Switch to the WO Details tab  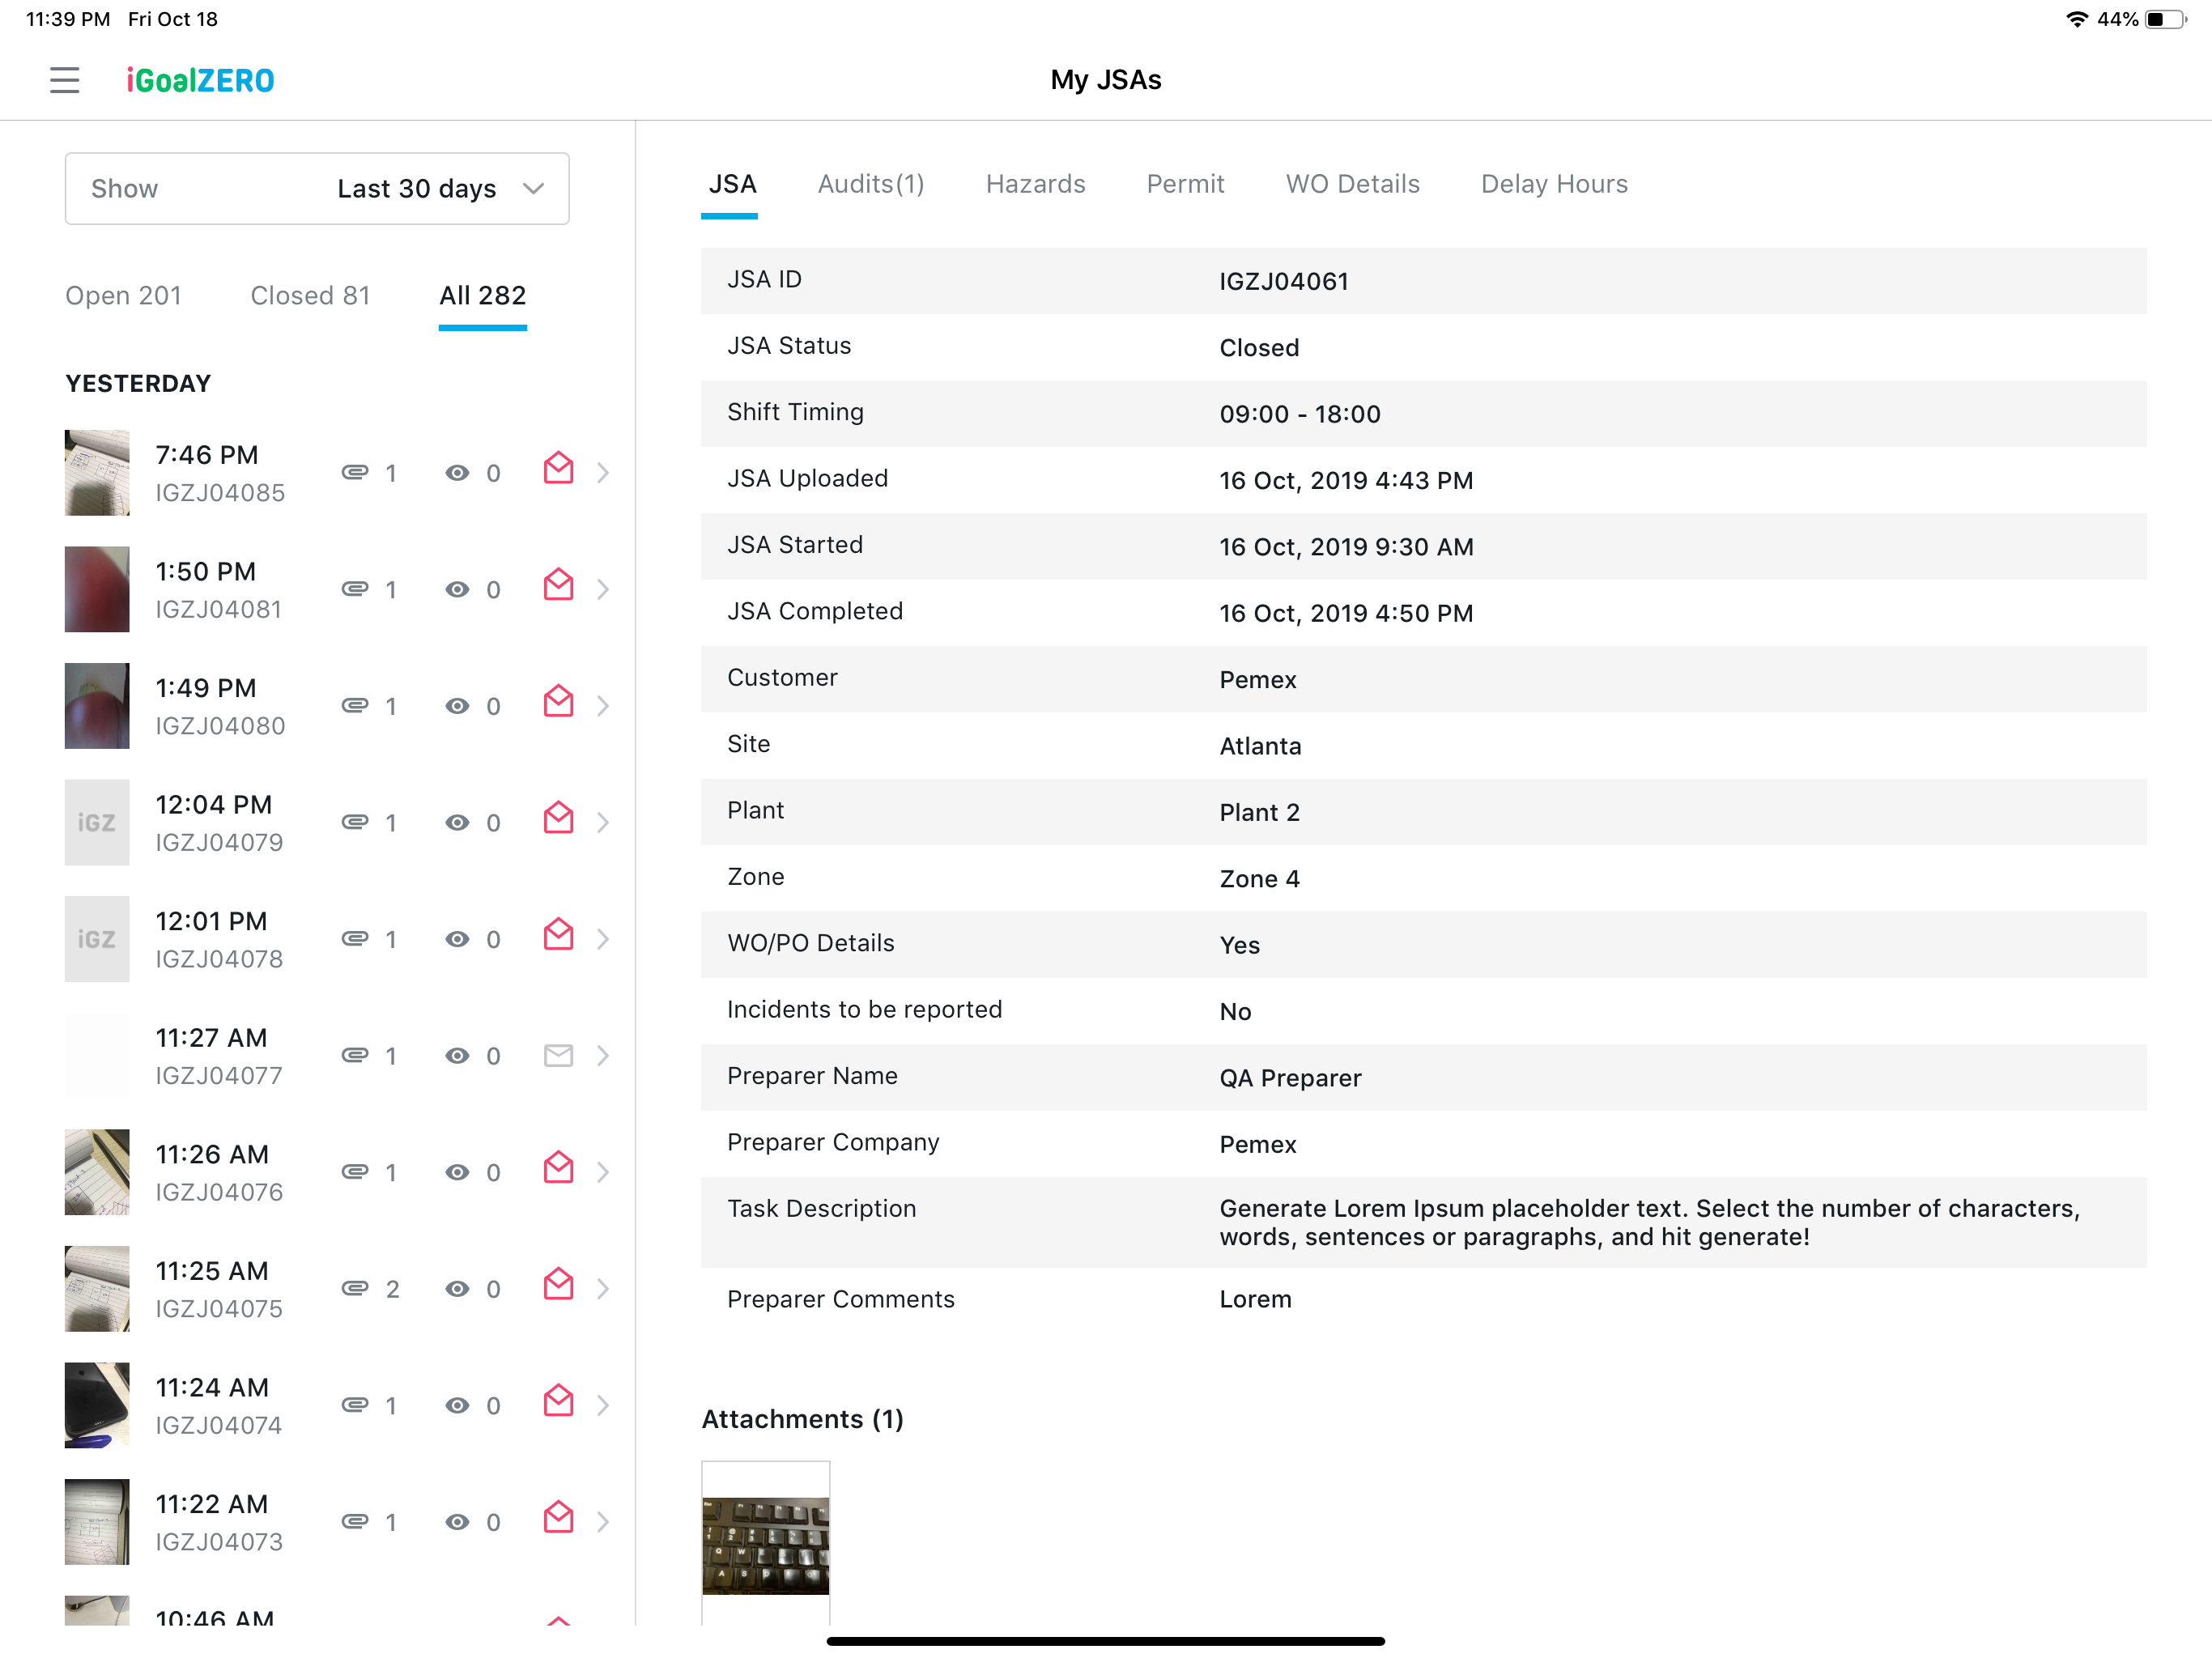[x=1352, y=184]
